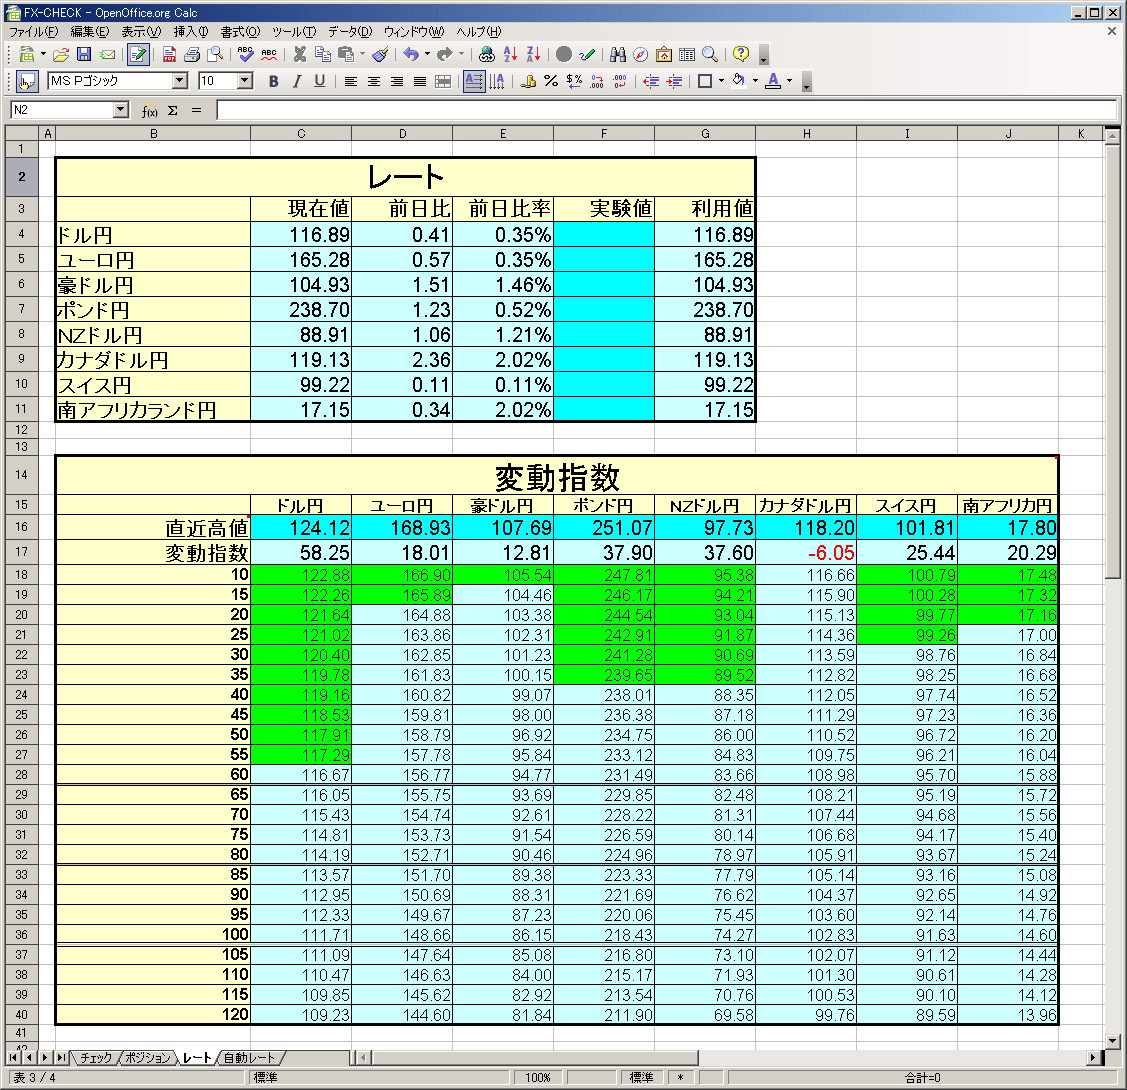Sort ascending with the A-Z icon
Viewport: 1127px width, 1090px height.
click(510, 55)
